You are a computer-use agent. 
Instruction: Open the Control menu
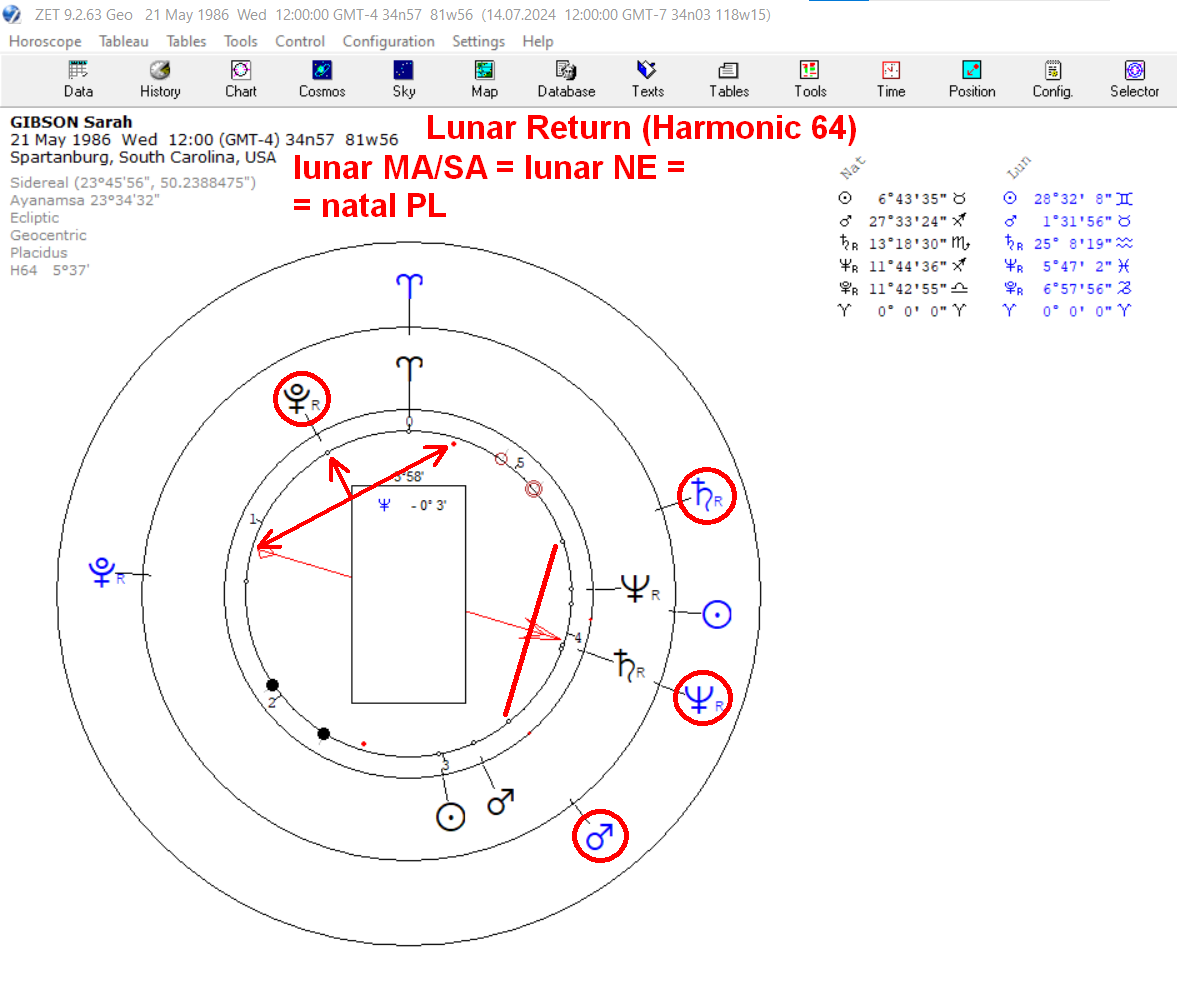[300, 41]
